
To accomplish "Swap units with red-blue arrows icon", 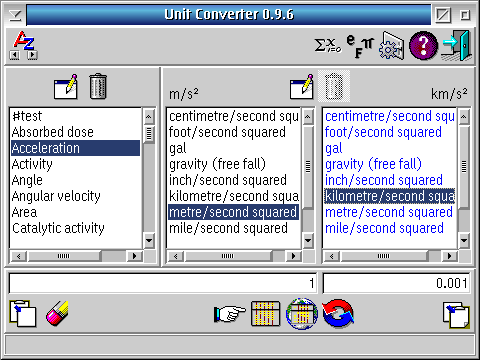I will coord(338,313).
